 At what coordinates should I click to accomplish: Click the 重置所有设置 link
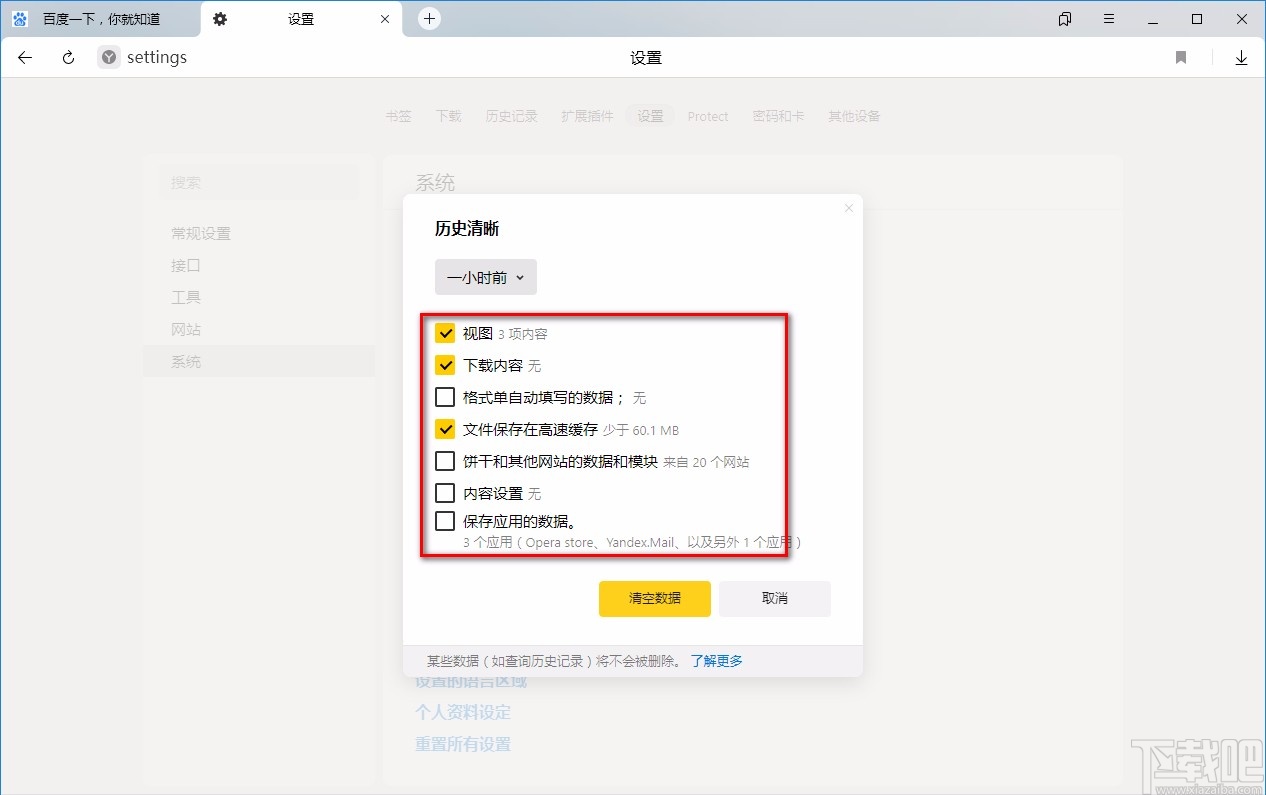tap(463, 744)
